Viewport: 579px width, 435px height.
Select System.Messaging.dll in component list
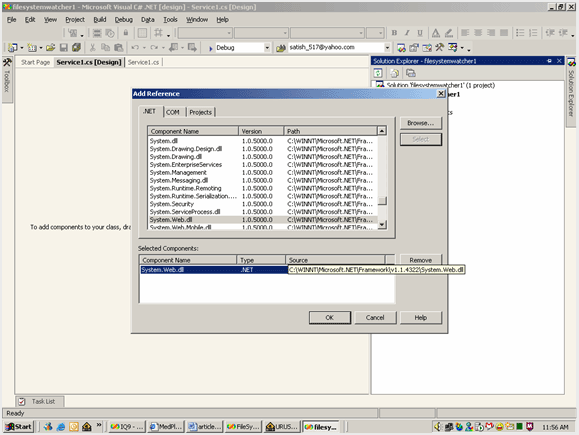tap(263, 180)
